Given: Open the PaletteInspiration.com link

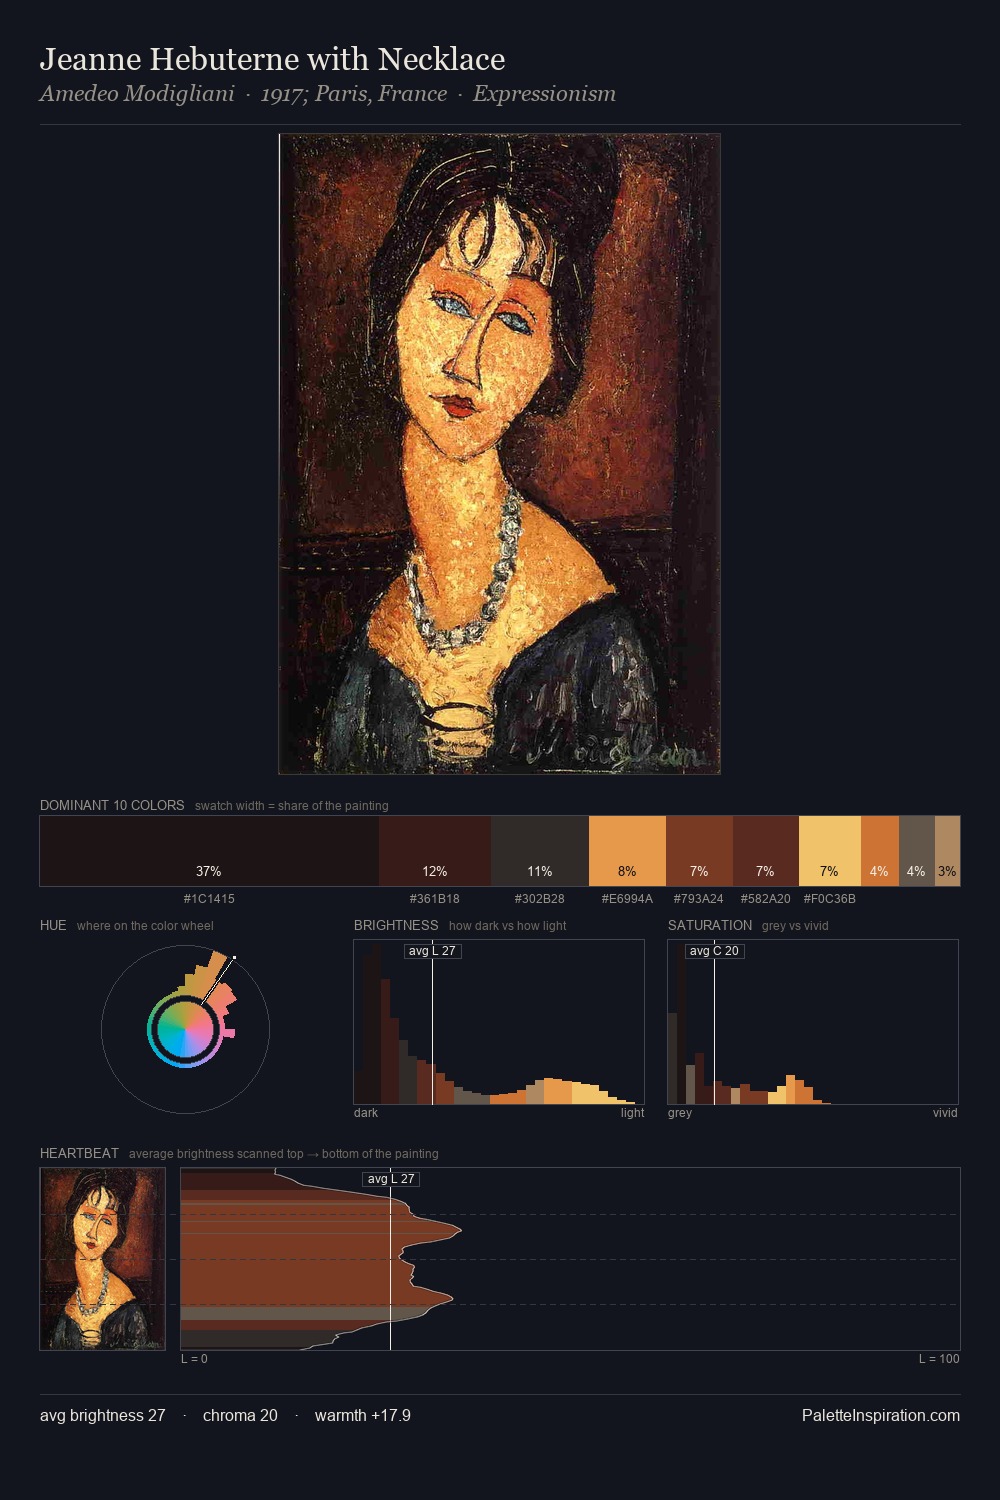Looking at the screenshot, I should (881, 1416).
